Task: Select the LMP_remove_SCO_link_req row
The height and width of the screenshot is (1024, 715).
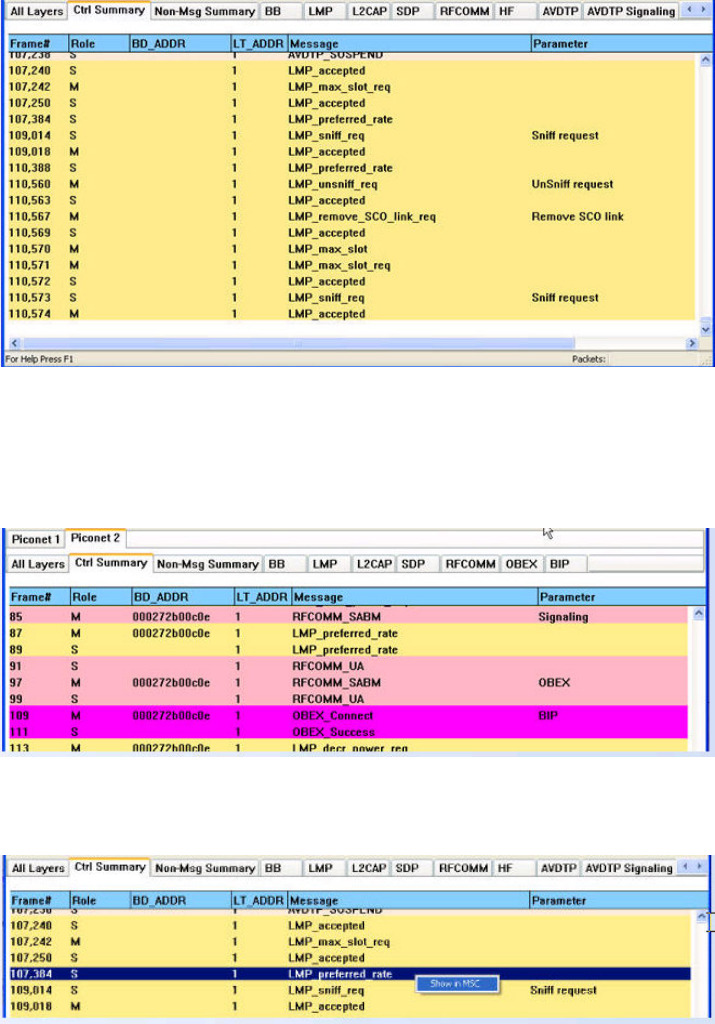Action: tap(362, 217)
